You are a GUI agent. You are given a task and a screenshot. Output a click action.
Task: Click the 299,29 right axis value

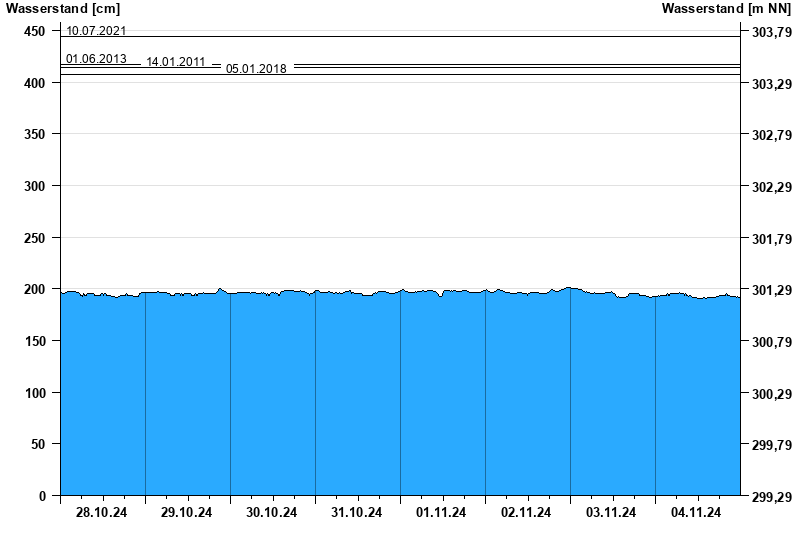[x=770, y=497]
